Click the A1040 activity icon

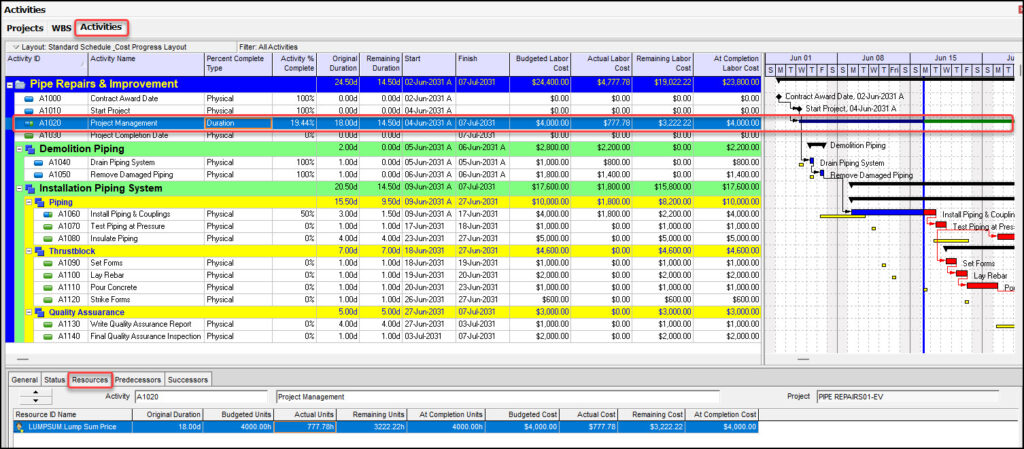tap(39, 163)
